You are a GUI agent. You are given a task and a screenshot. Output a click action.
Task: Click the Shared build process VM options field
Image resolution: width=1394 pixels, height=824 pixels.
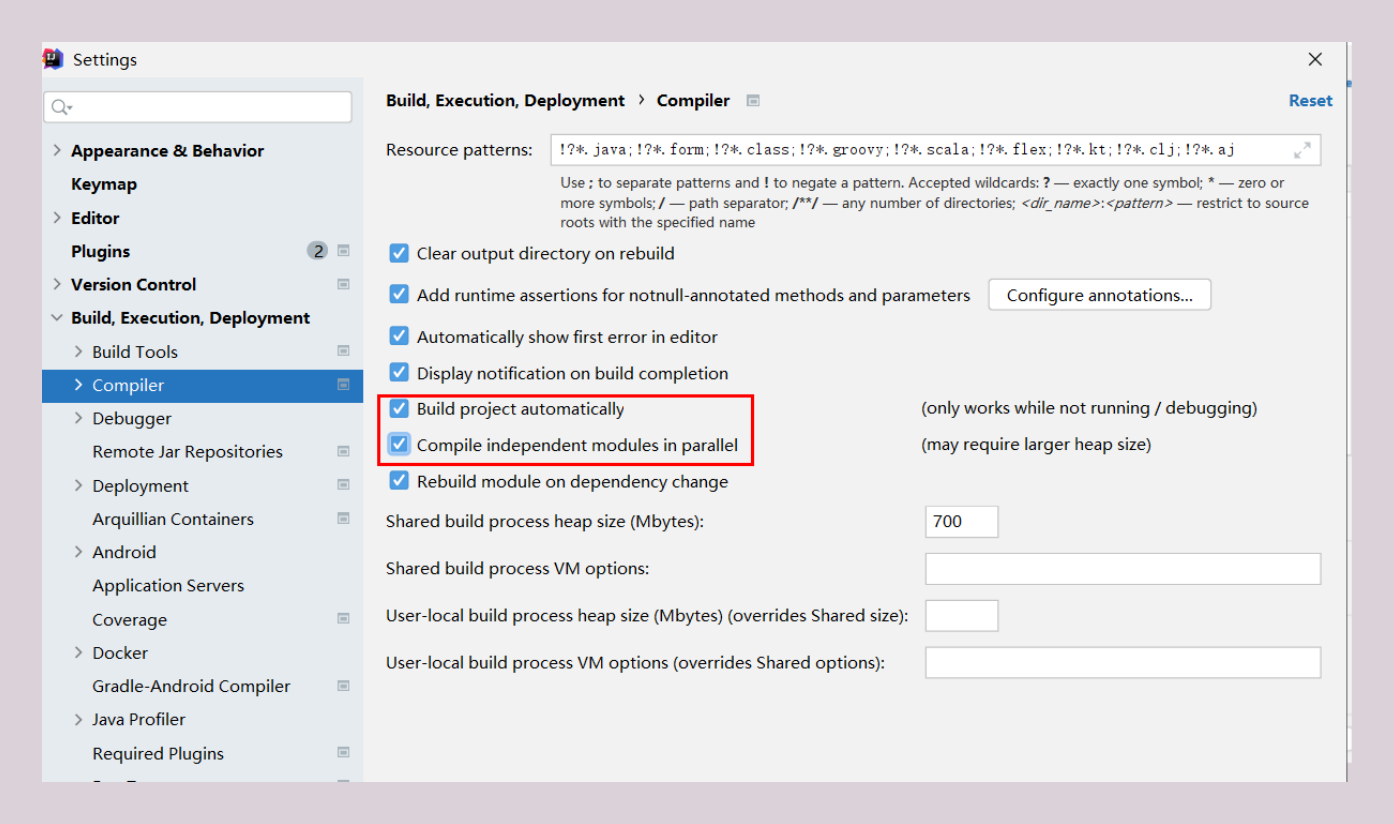(1122, 569)
